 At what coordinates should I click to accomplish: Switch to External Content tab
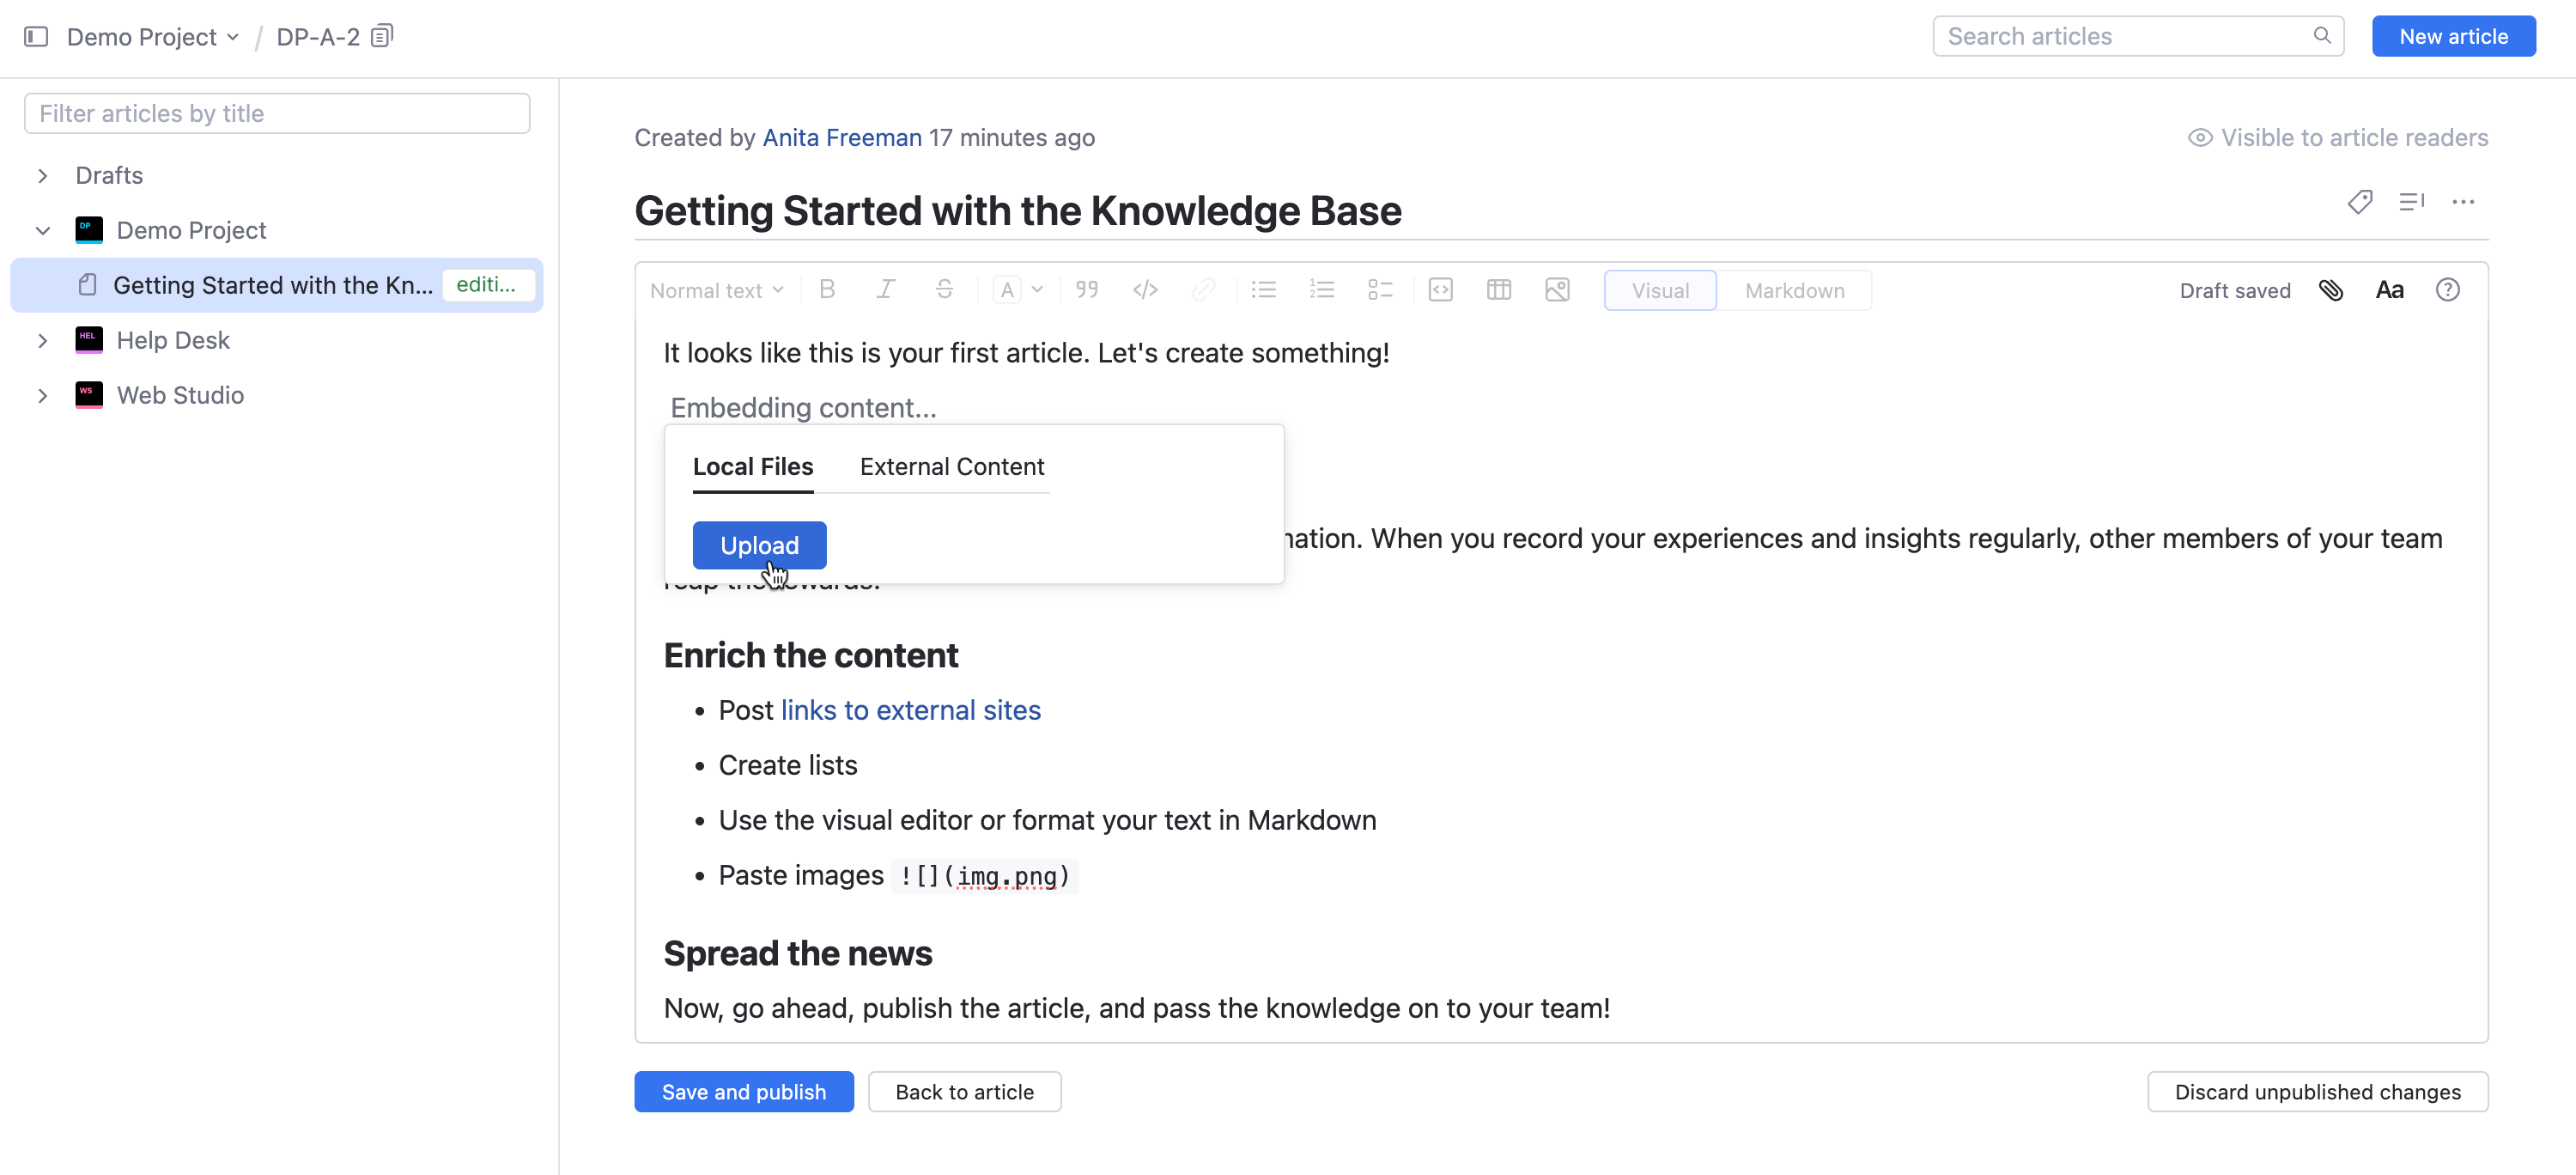point(951,466)
